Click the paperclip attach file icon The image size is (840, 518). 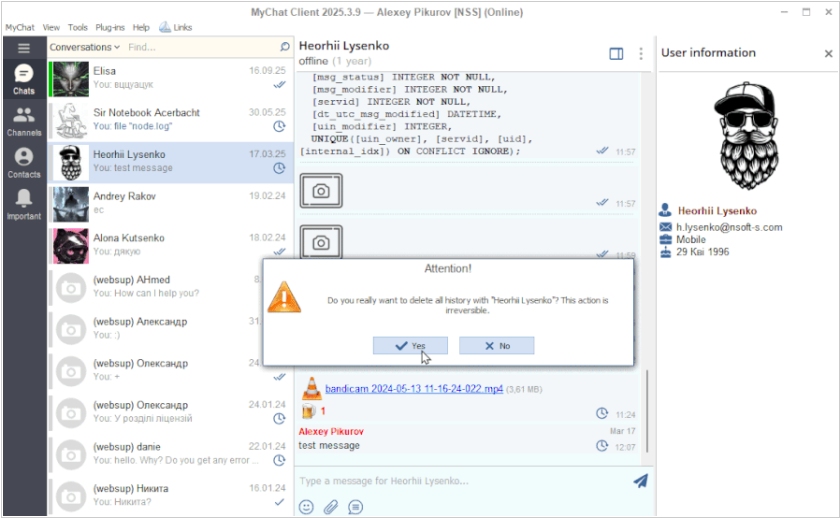(x=331, y=506)
